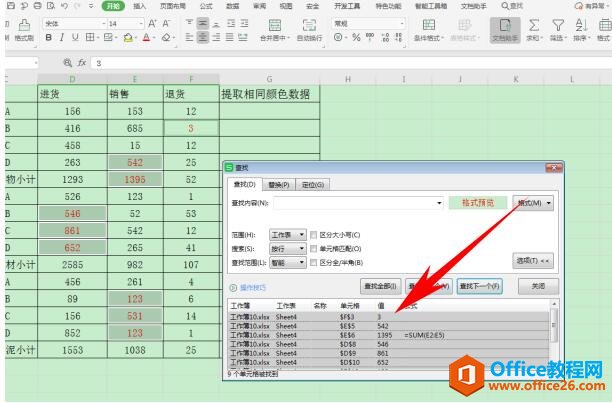612x403 pixels.
Task: Open the Page Layout (页面布局) ribbon tab
Action: [x=173, y=6]
